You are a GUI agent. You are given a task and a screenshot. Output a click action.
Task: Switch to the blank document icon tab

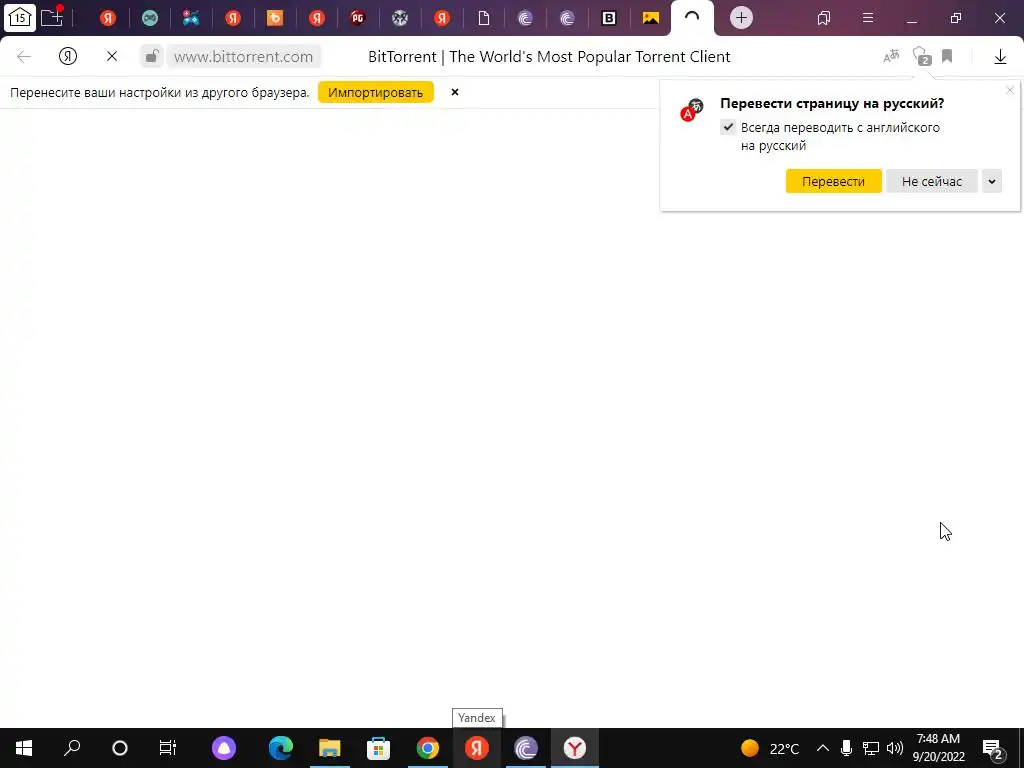483,18
